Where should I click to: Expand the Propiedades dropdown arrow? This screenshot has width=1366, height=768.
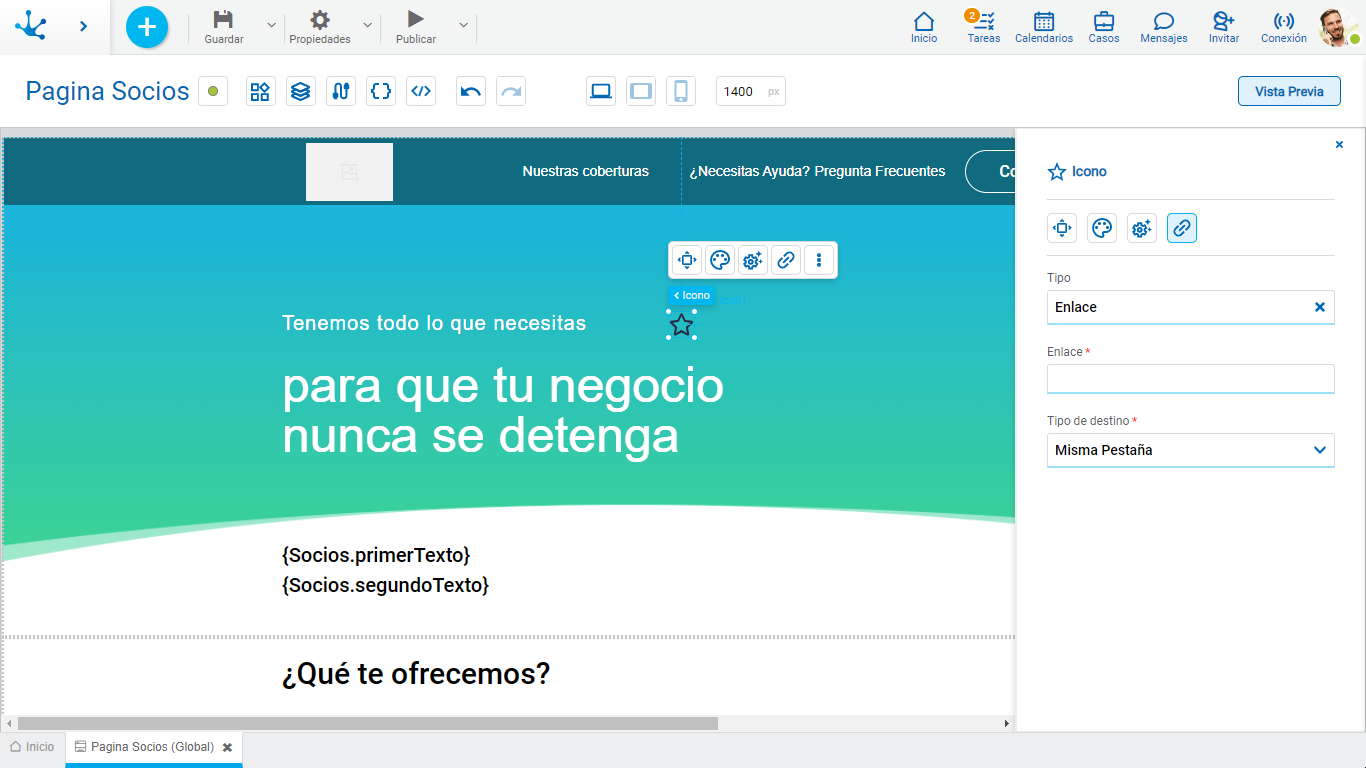click(367, 25)
